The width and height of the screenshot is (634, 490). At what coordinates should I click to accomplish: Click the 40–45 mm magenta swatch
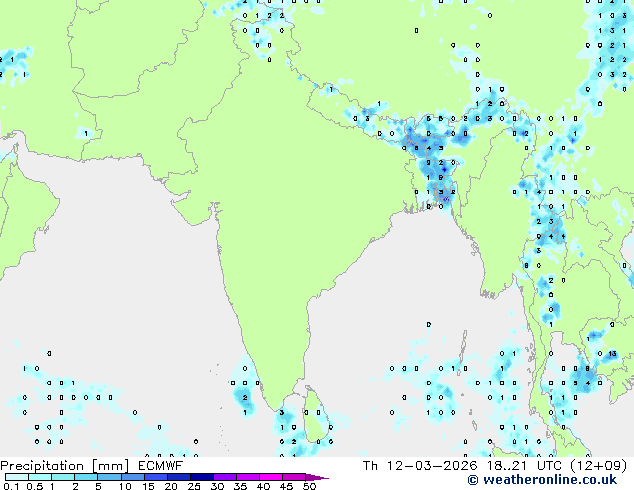coord(271,477)
